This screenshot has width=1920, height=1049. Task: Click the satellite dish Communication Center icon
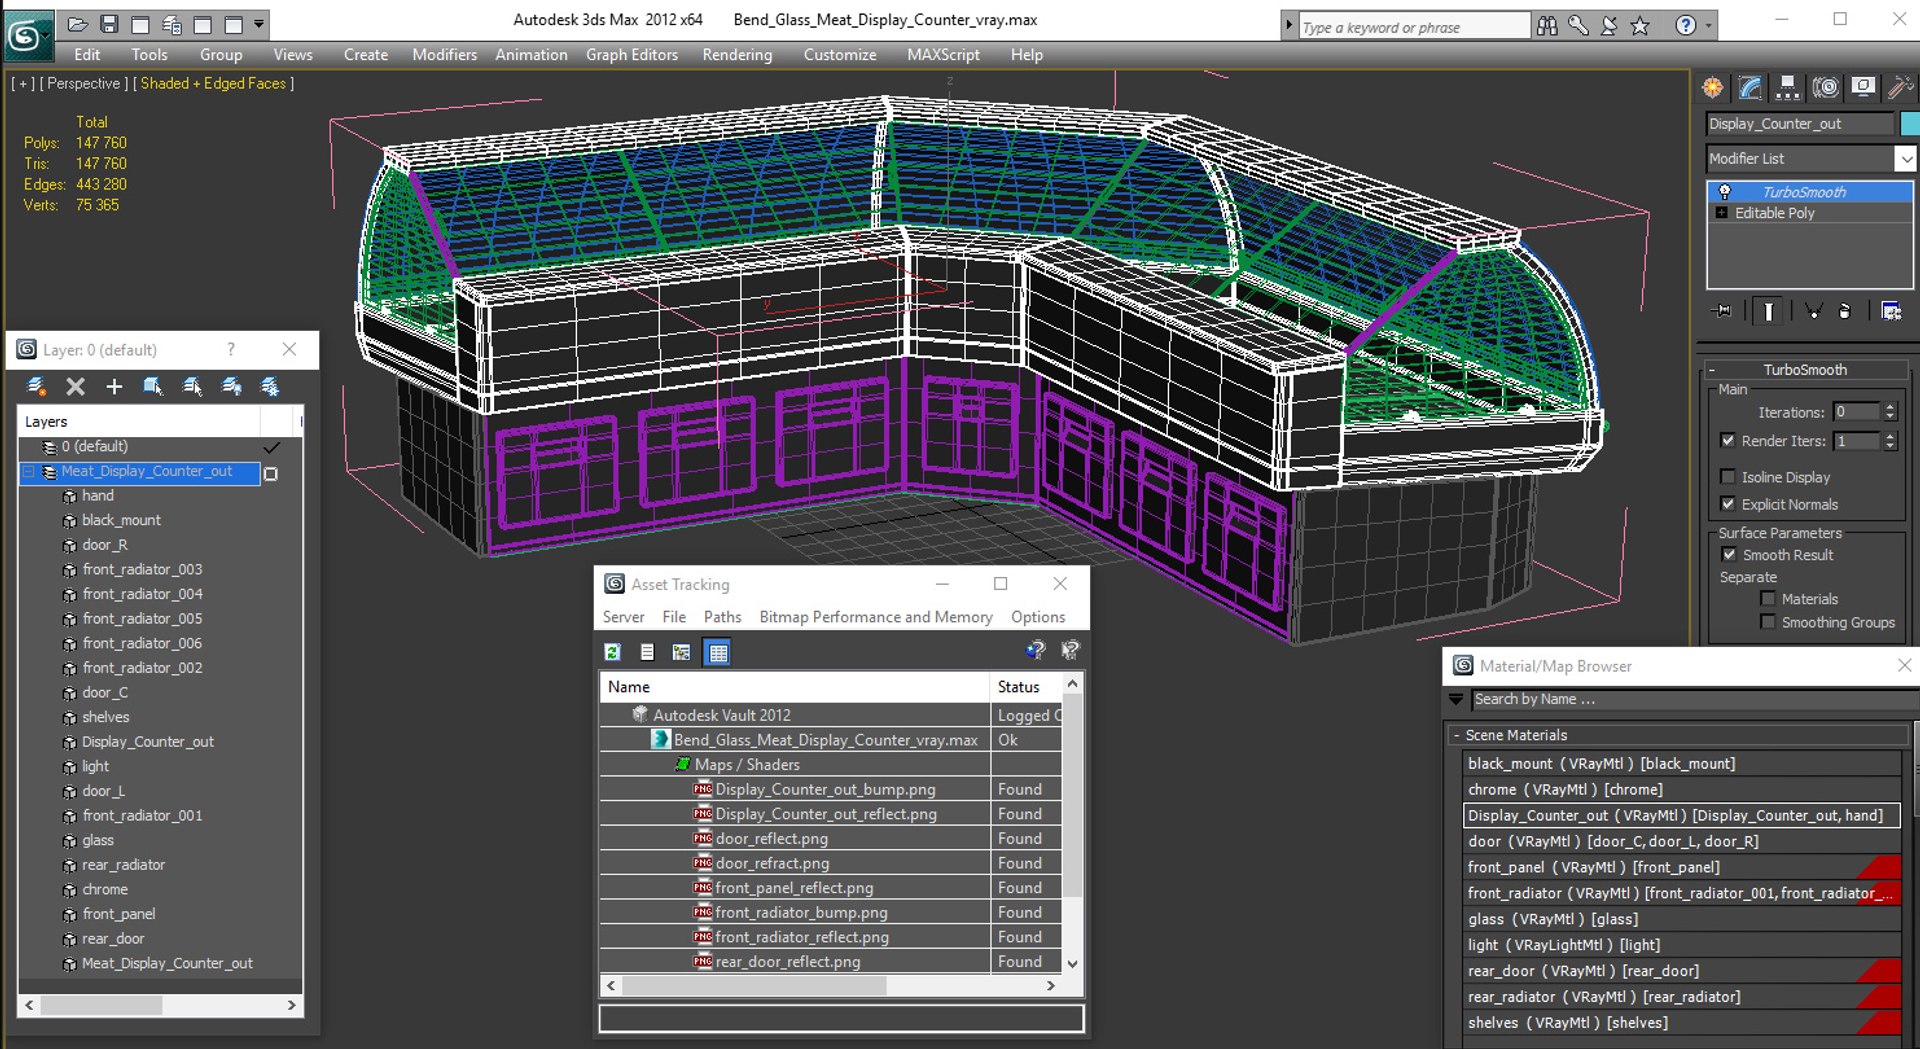(1609, 26)
